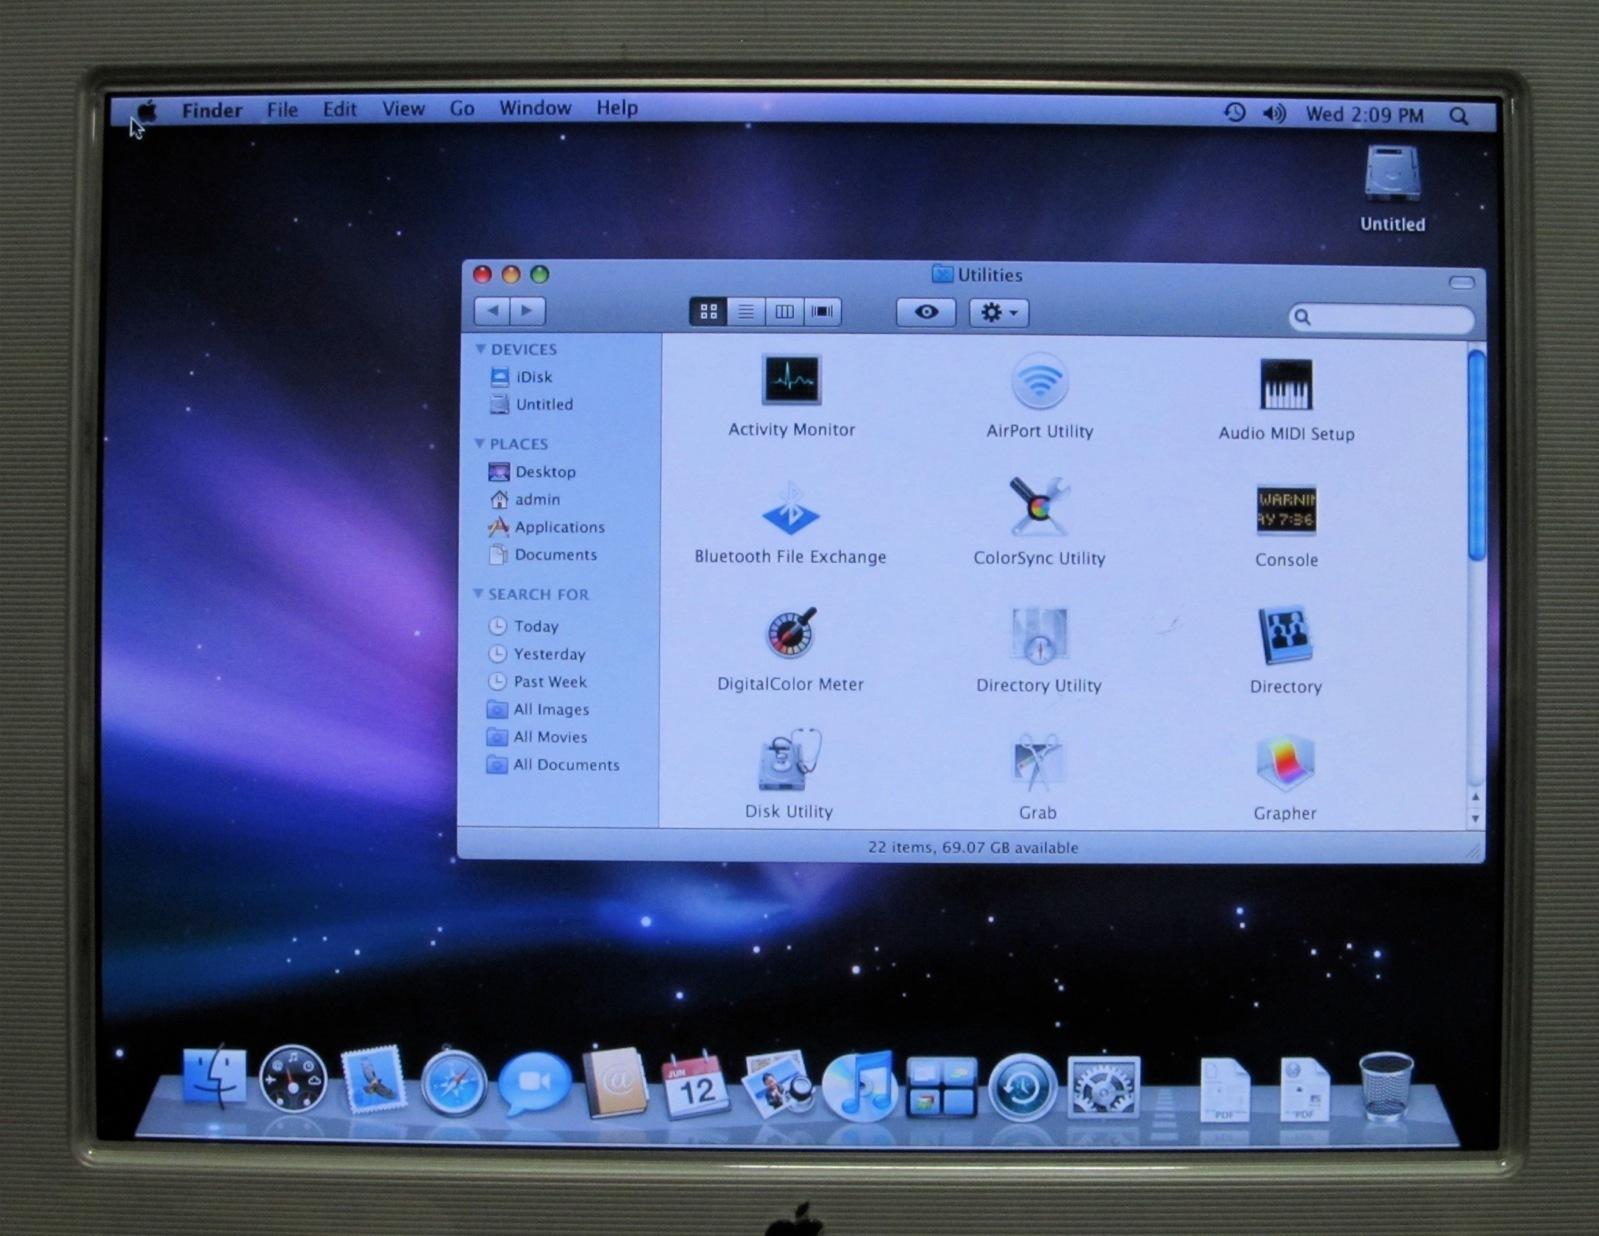
Task: Go back in Finder window
Action: tap(491, 311)
